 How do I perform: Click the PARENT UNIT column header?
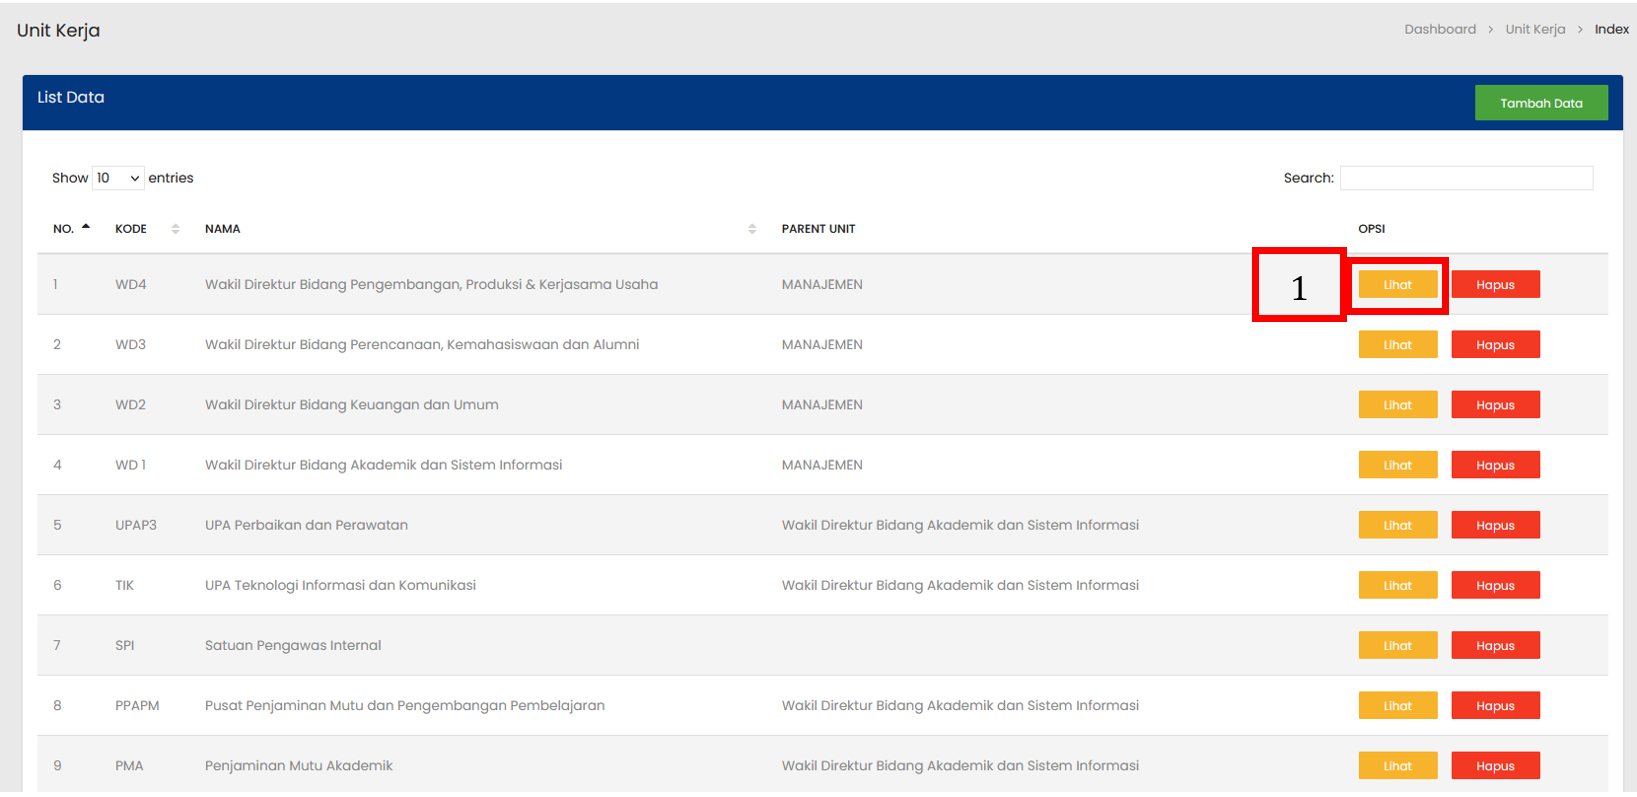(x=818, y=229)
